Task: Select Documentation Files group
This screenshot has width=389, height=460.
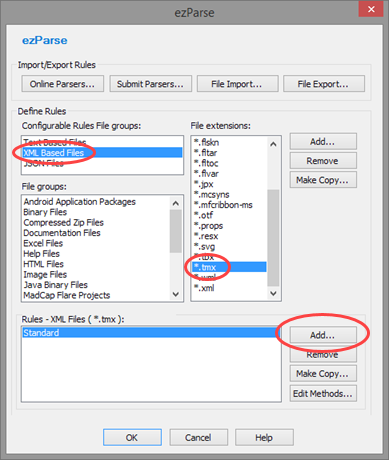Action: (96, 233)
